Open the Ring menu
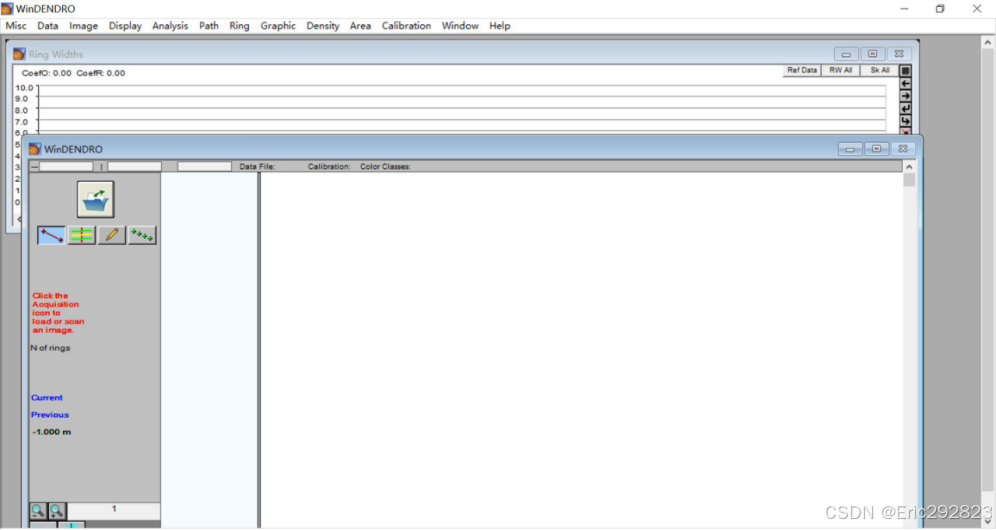Image resolution: width=996 pixels, height=530 pixels. point(239,26)
